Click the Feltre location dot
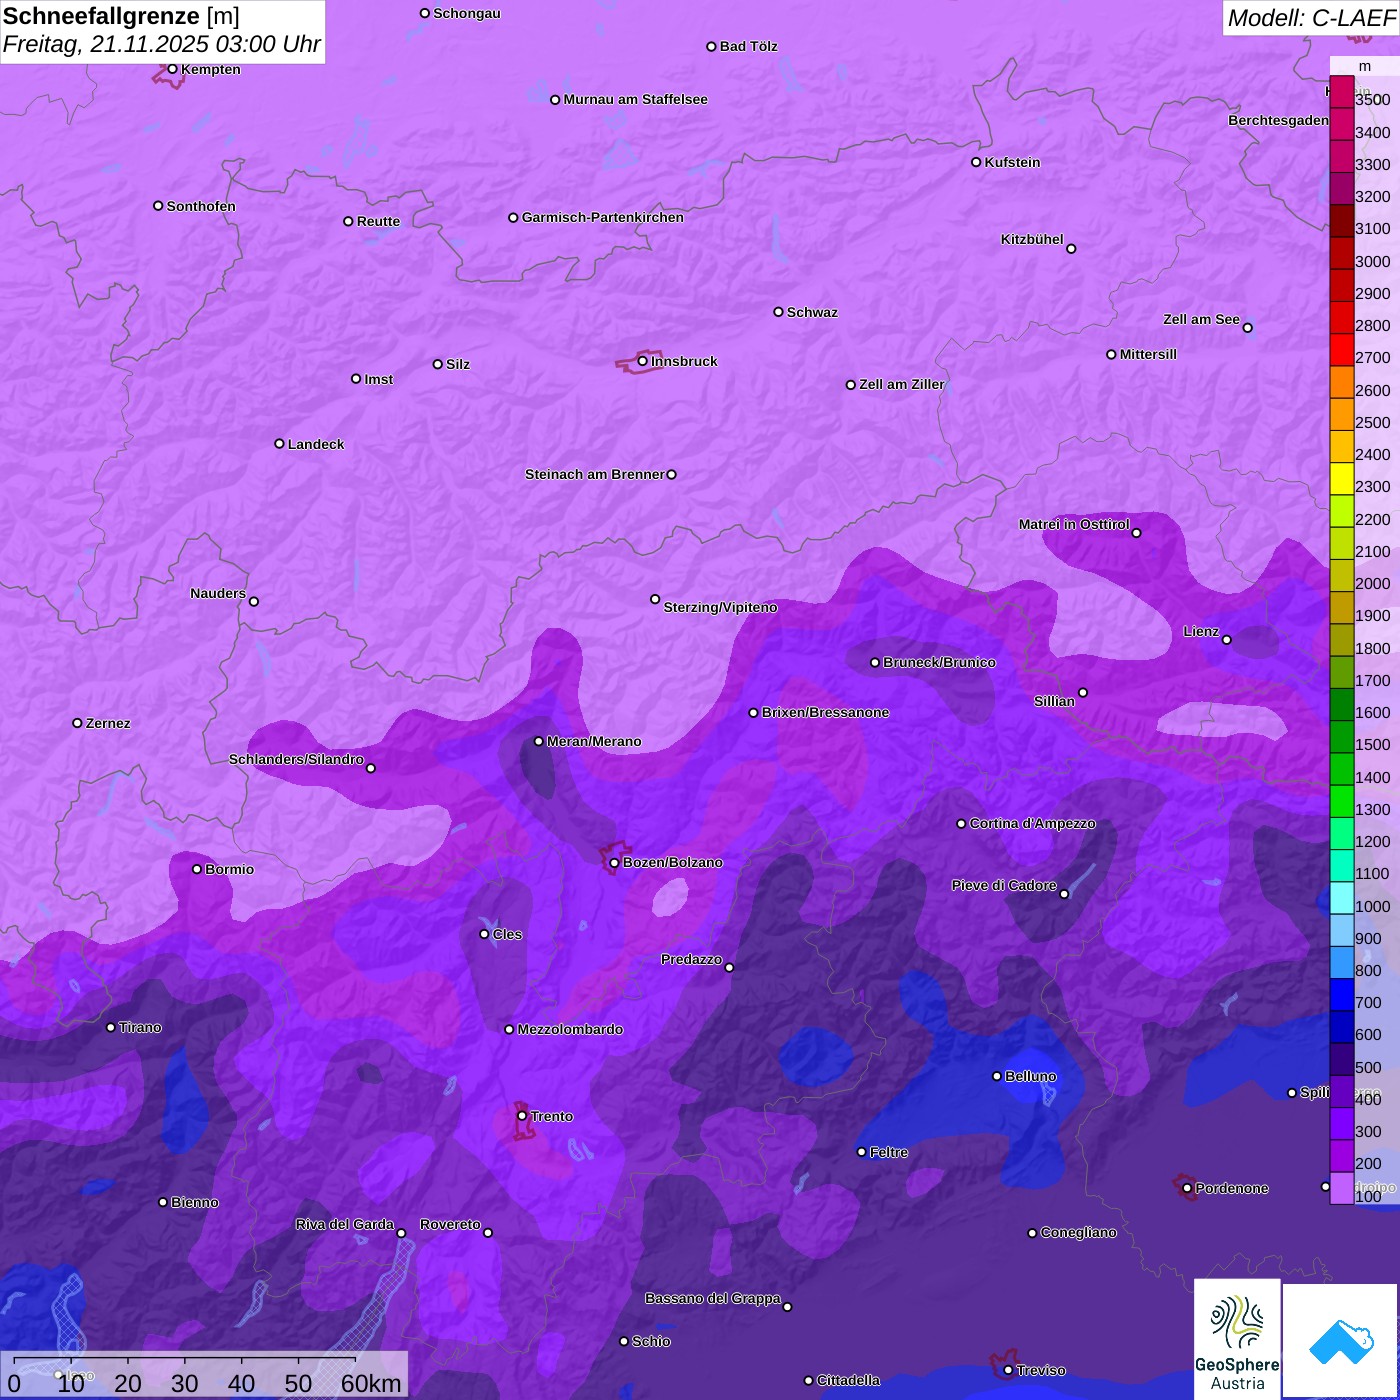The height and width of the screenshot is (1400, 1400). pos(861,1152)
